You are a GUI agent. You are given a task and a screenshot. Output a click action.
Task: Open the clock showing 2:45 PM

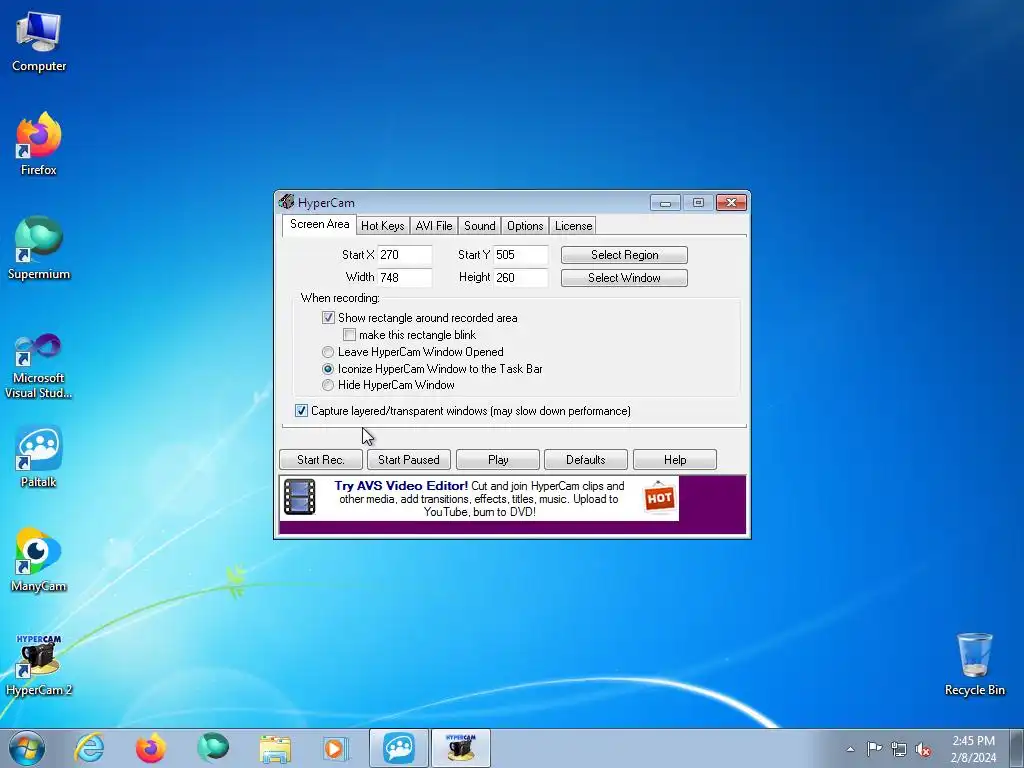973,749
